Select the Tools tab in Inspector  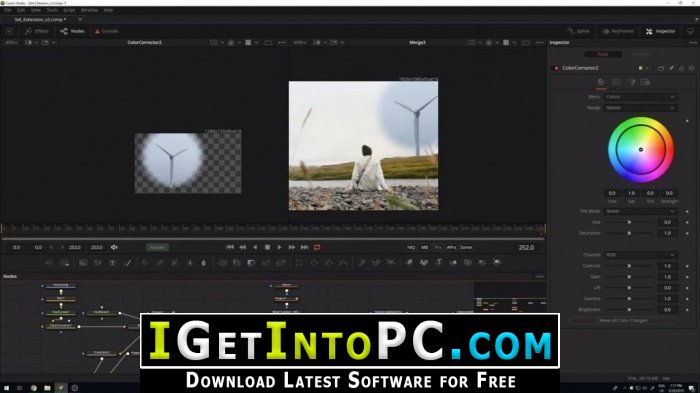(603, 54)
